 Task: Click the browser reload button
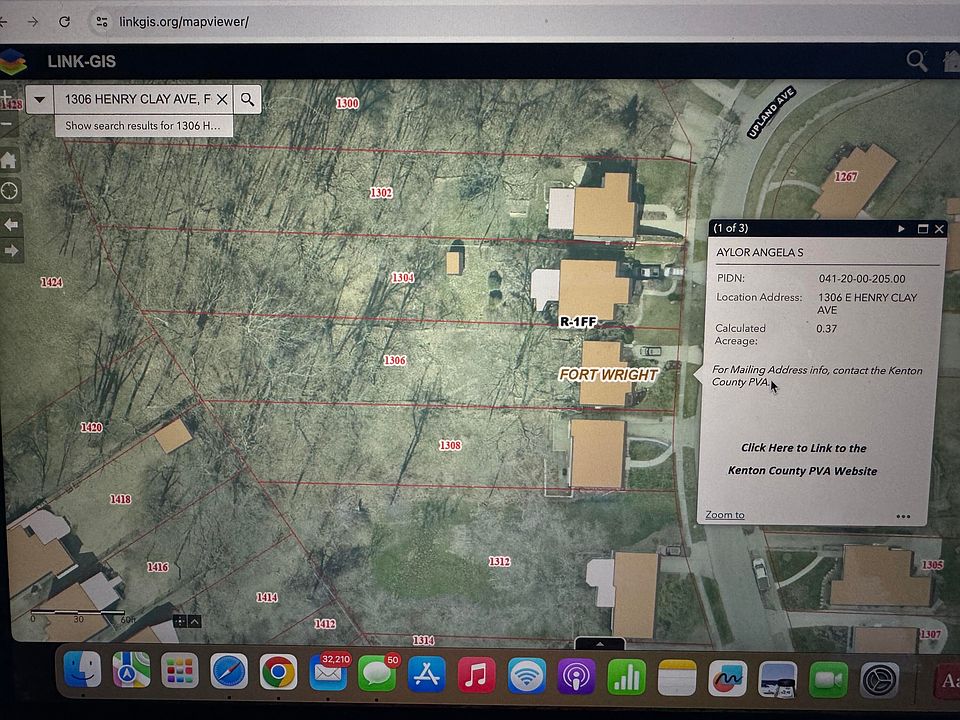tap(65, 21)
